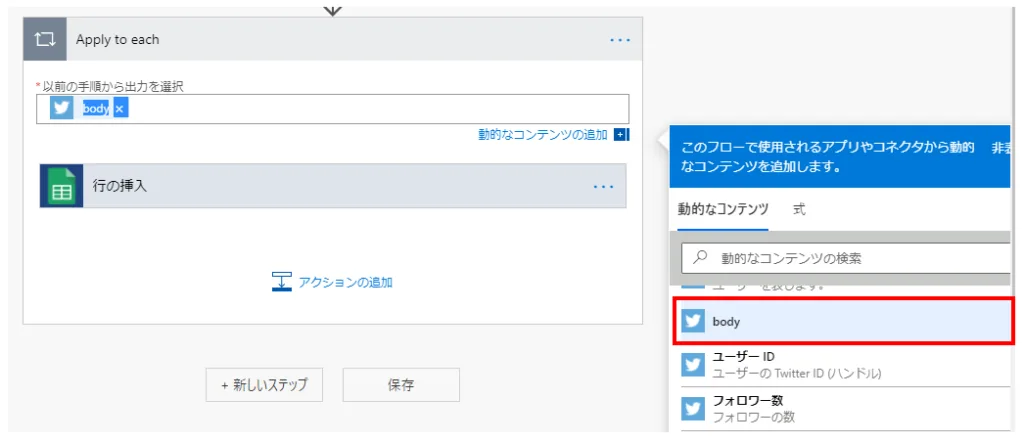Select the フォロワー数 dynamic content
The height and width of the screenshot is (443, 1024).
(x=846, y=408)
